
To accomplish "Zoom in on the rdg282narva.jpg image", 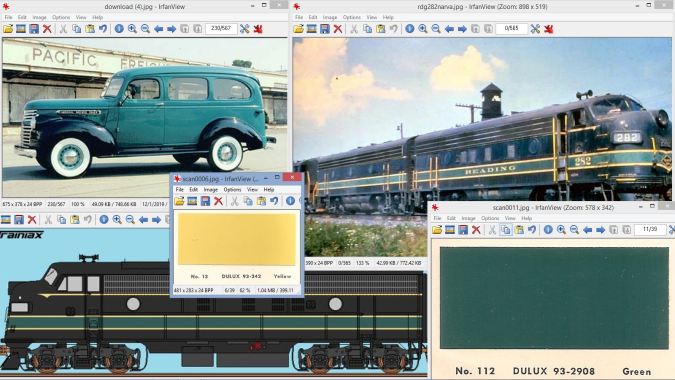I will (423, 29).
